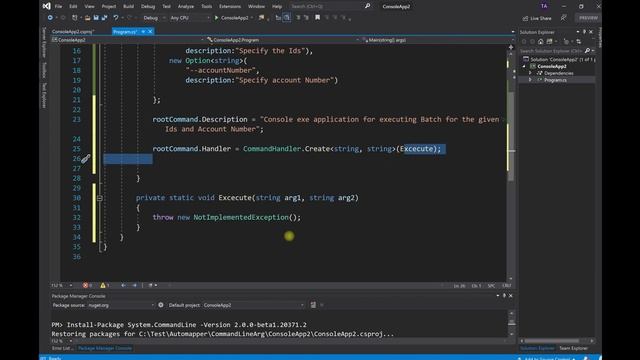The height and width of the screenshot is (360, 640).
Task: Click the screwdriver quick actions icon on line 26
Action: 85,159
